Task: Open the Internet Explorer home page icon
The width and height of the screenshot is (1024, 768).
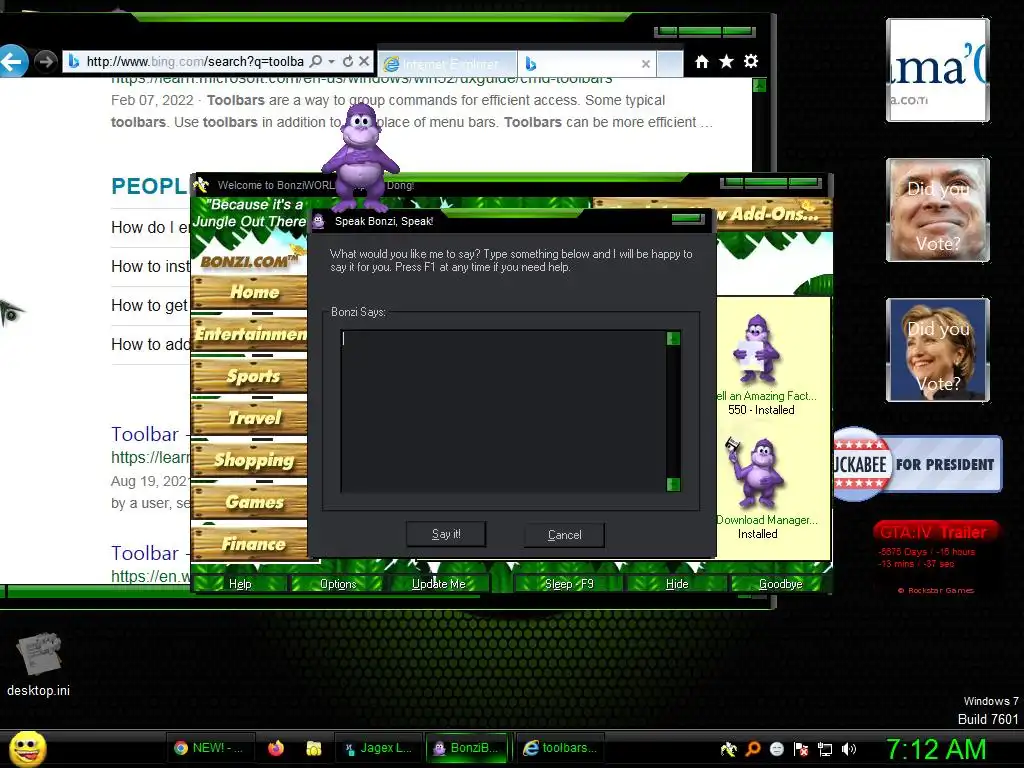Action: 702,61
